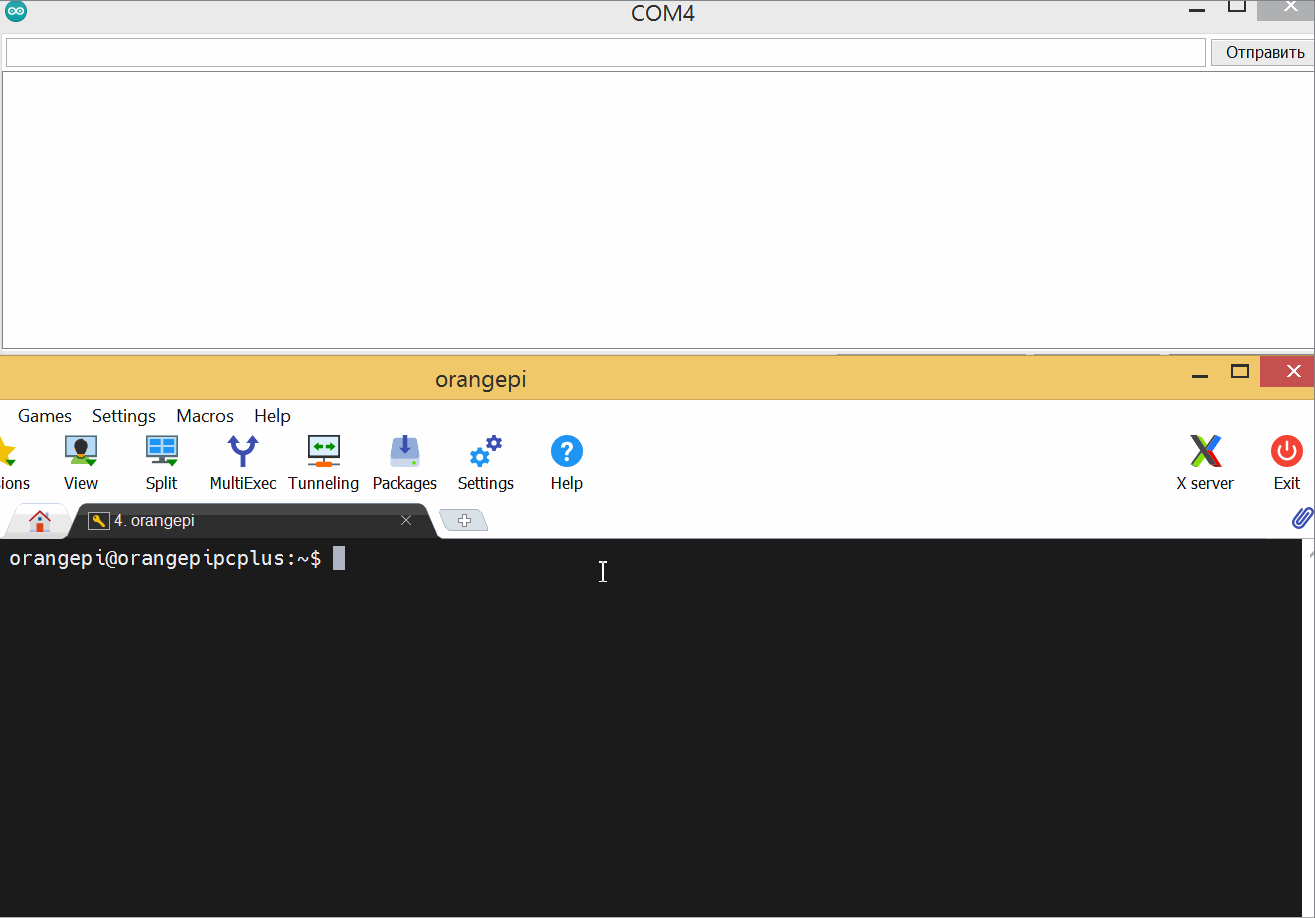Click the Split terminal icon

tap(161, 462)
